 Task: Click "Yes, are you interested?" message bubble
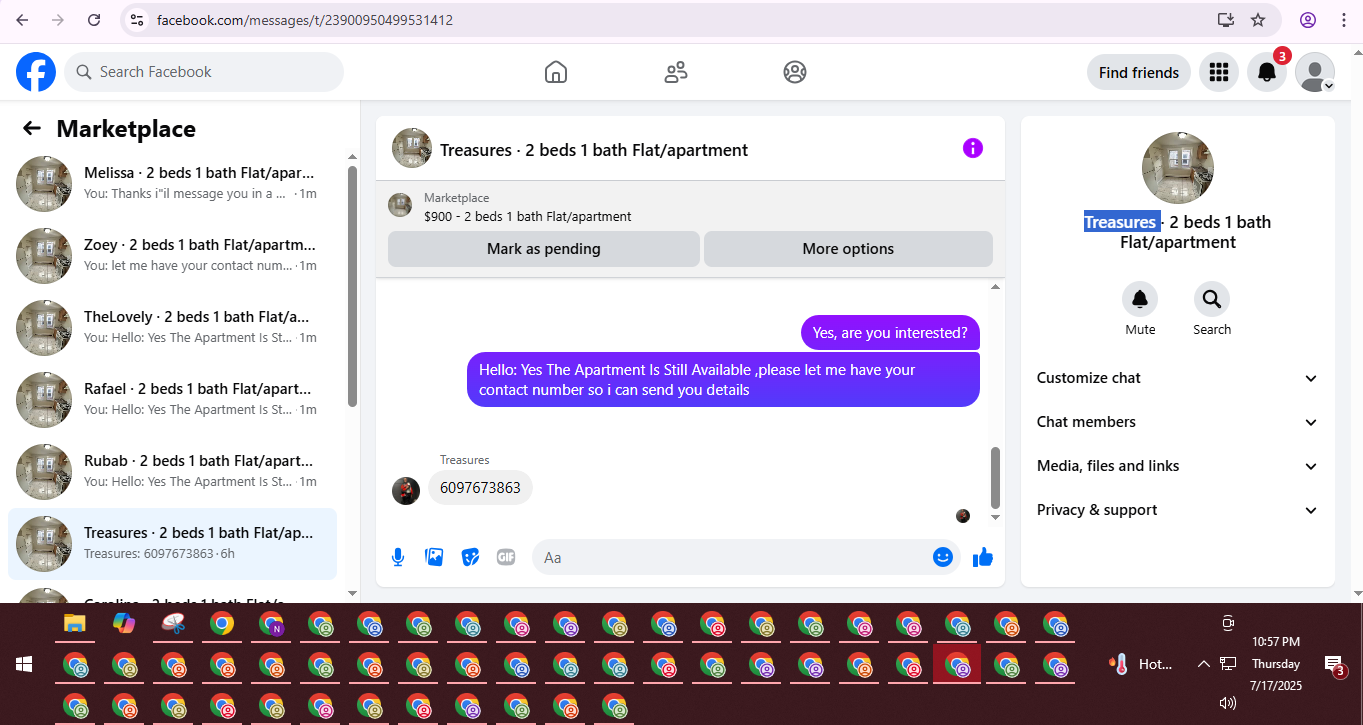(x=890, y=333)
